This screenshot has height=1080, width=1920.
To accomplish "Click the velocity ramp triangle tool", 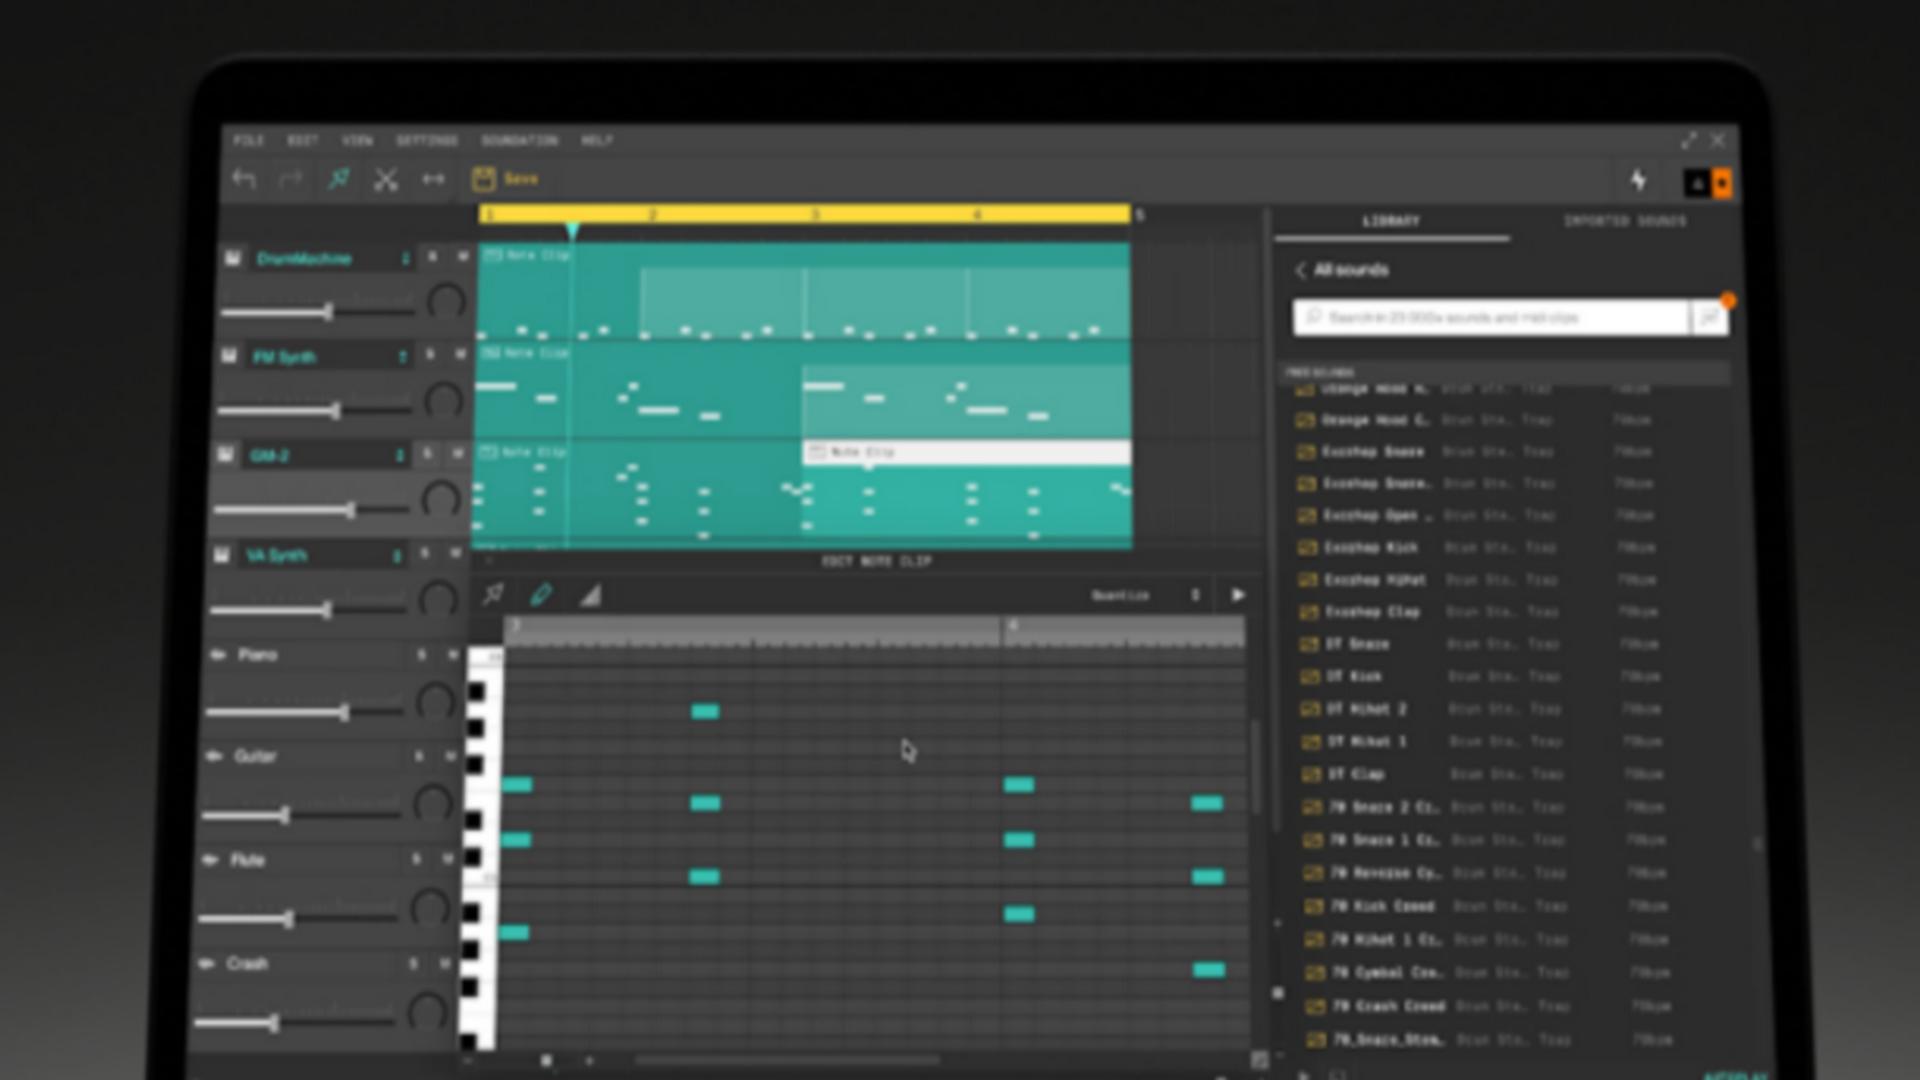I will pyautogui.click(x=590, y=596).
